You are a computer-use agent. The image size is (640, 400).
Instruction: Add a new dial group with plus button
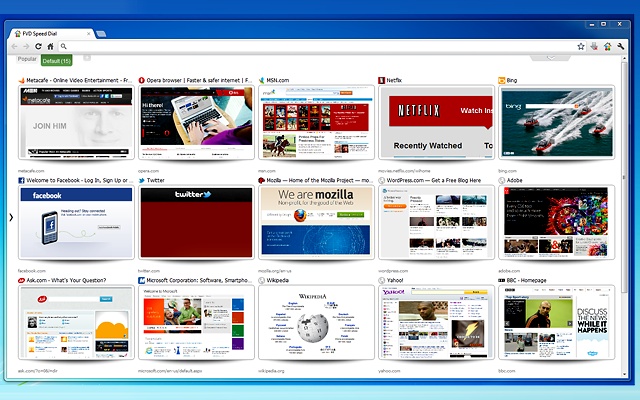click(x=87, y=59)
